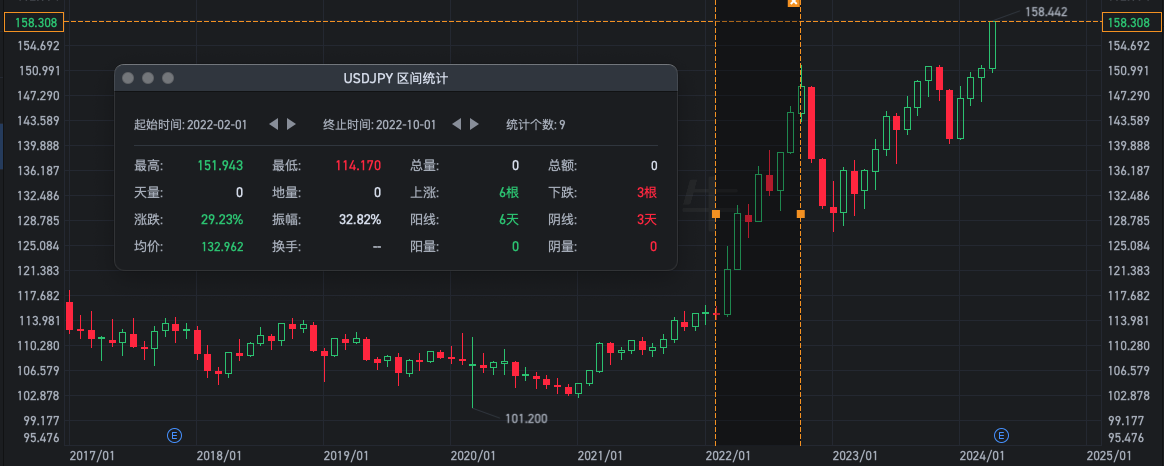Minimize the 区间统计 statistics window
Screen dimensions: 1164x466
[148, 78]
